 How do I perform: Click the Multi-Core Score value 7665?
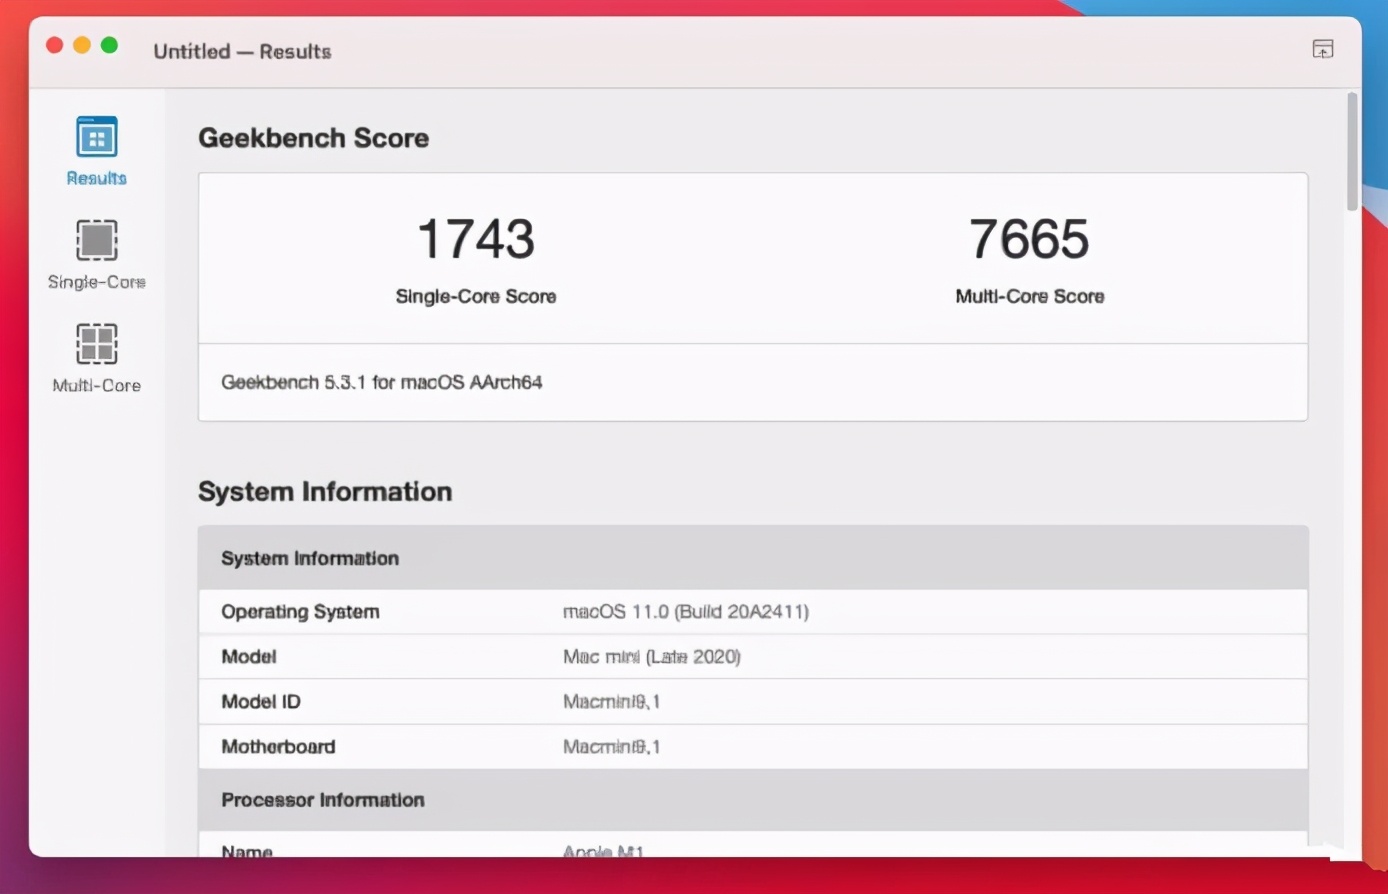[1029, 238]
